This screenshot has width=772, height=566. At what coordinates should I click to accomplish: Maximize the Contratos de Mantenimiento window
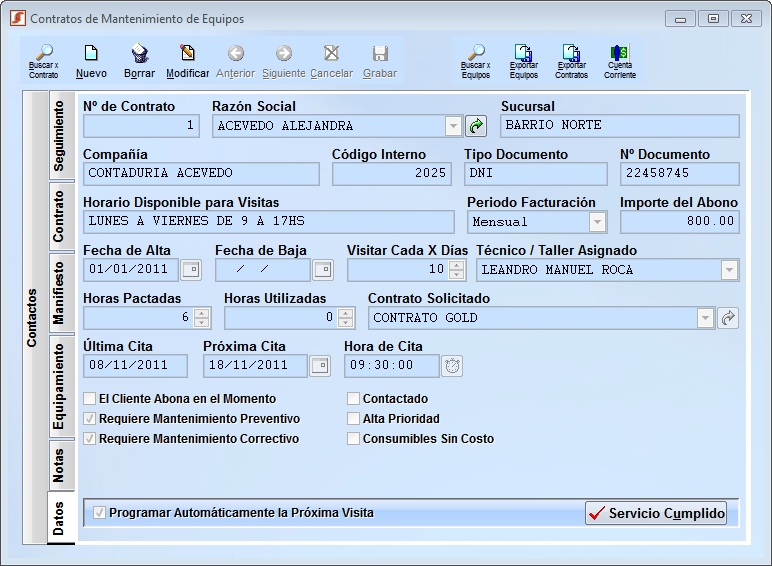[x=713, y=19]
